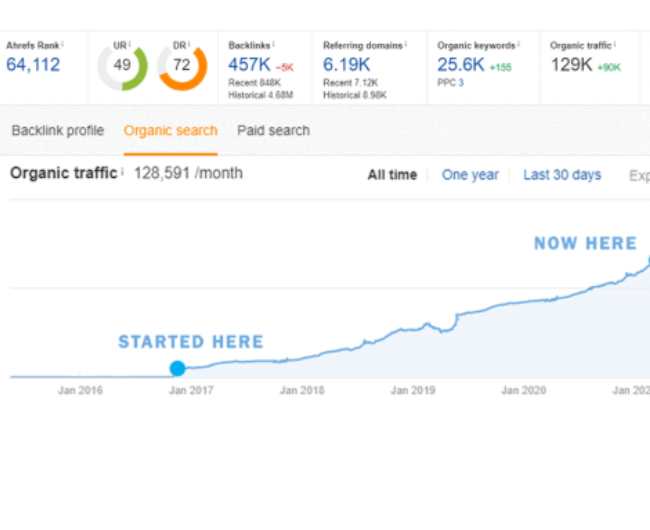Open the Paid search tab
Screen dimensions: 650x530
pyautogui.click(x=273, y=130)
